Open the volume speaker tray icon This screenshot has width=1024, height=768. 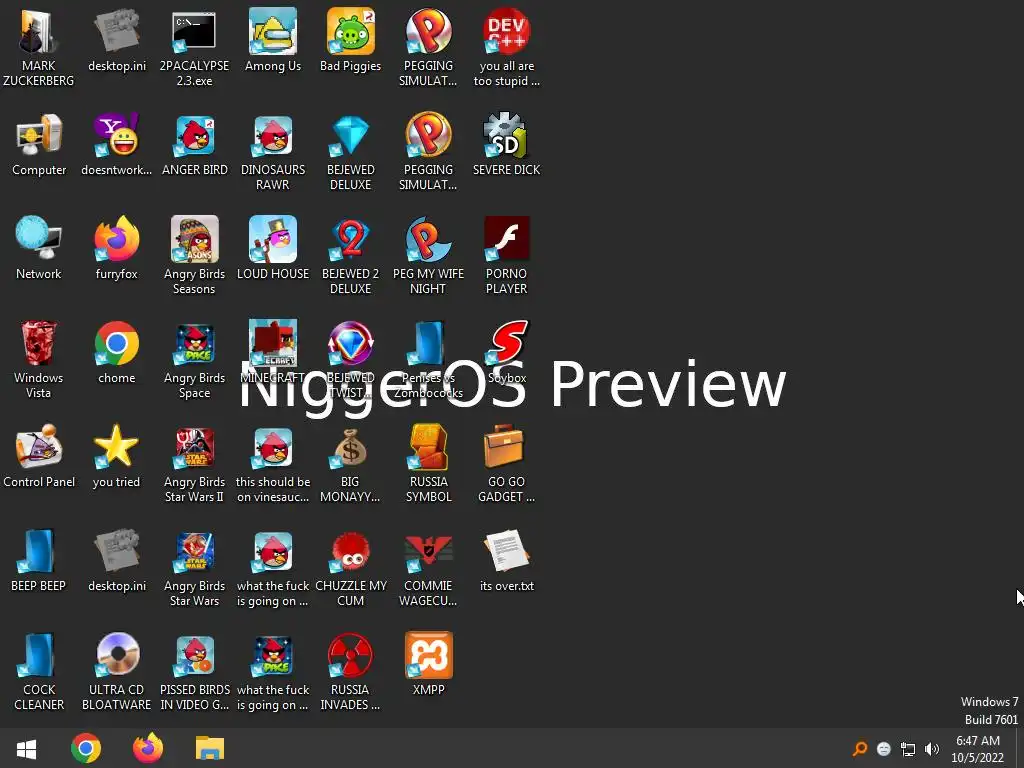[x=932, y=748]
